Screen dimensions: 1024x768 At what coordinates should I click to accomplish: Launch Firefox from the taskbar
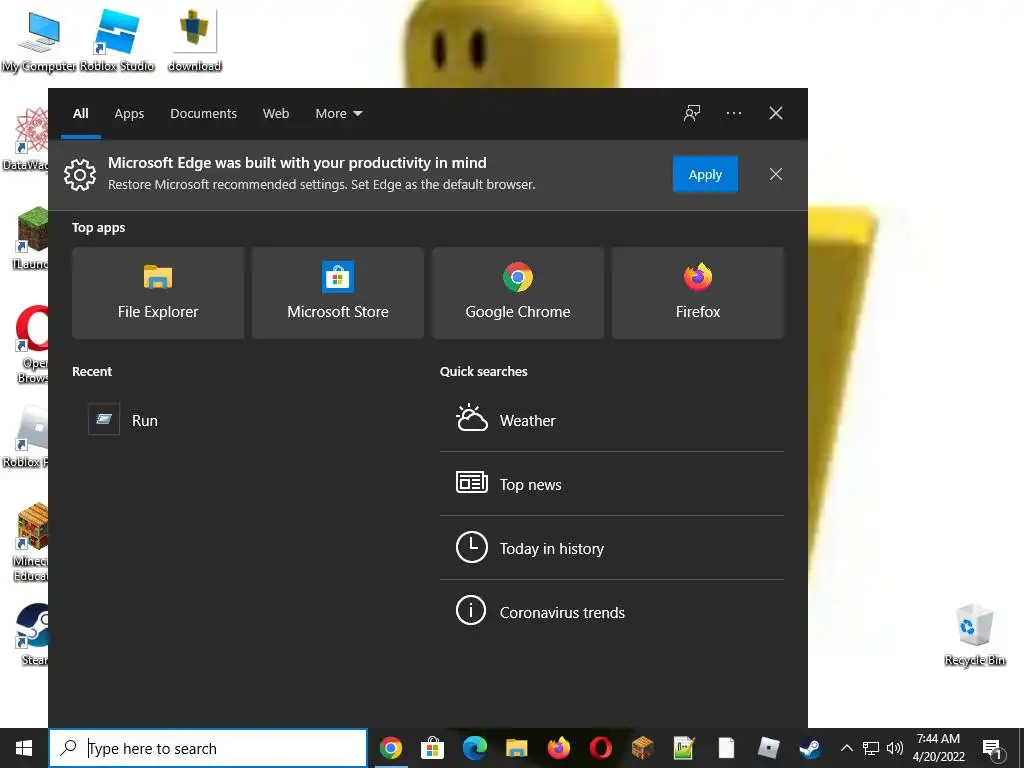[x=558, y=748]
